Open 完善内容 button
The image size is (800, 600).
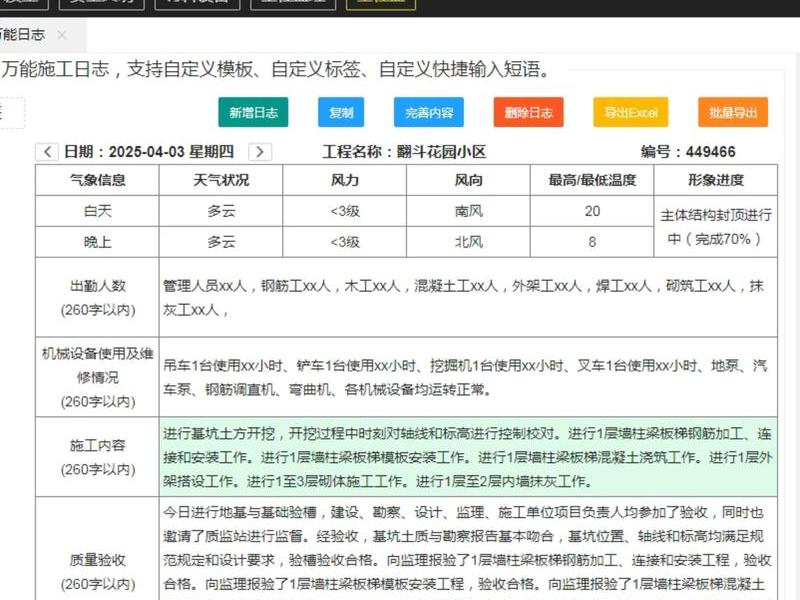point(429,112)
